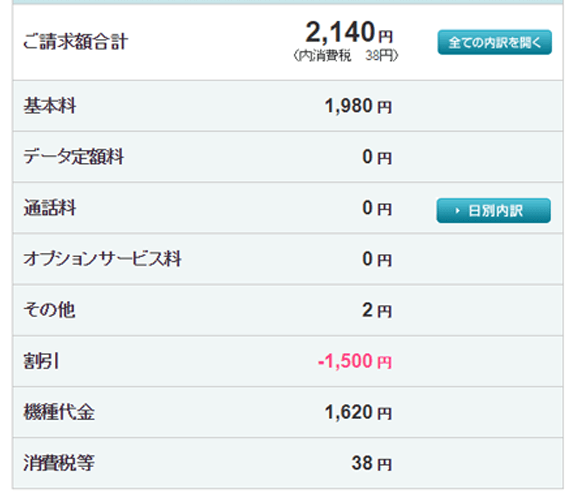This screenshot has width=580, height=502.
Task: Expand the 割引 discount row
Action: point(288,361)
